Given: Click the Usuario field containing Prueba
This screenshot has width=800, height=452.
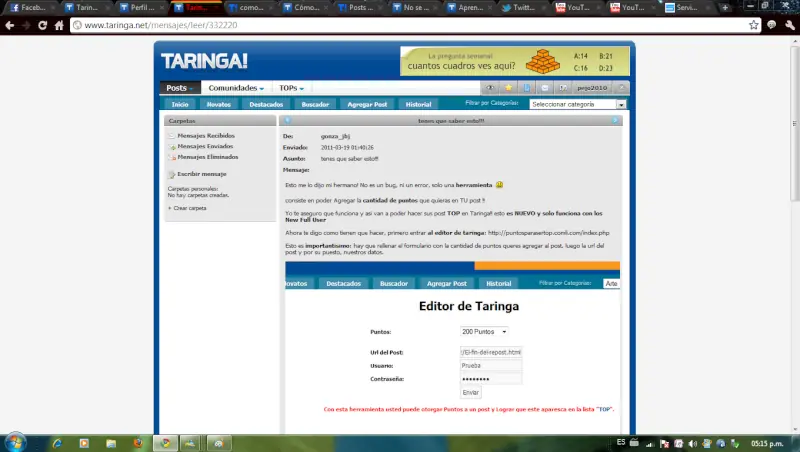Looking at the screenshot, I should tap(491, 365).
